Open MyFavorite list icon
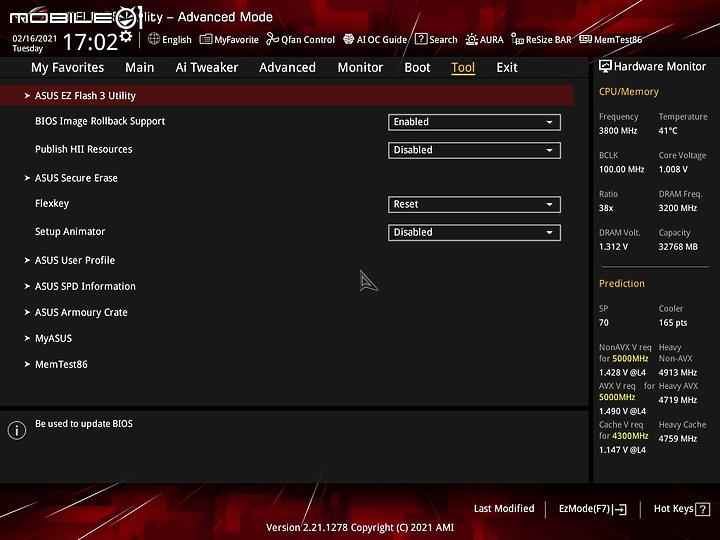 [x=206, y=39]
